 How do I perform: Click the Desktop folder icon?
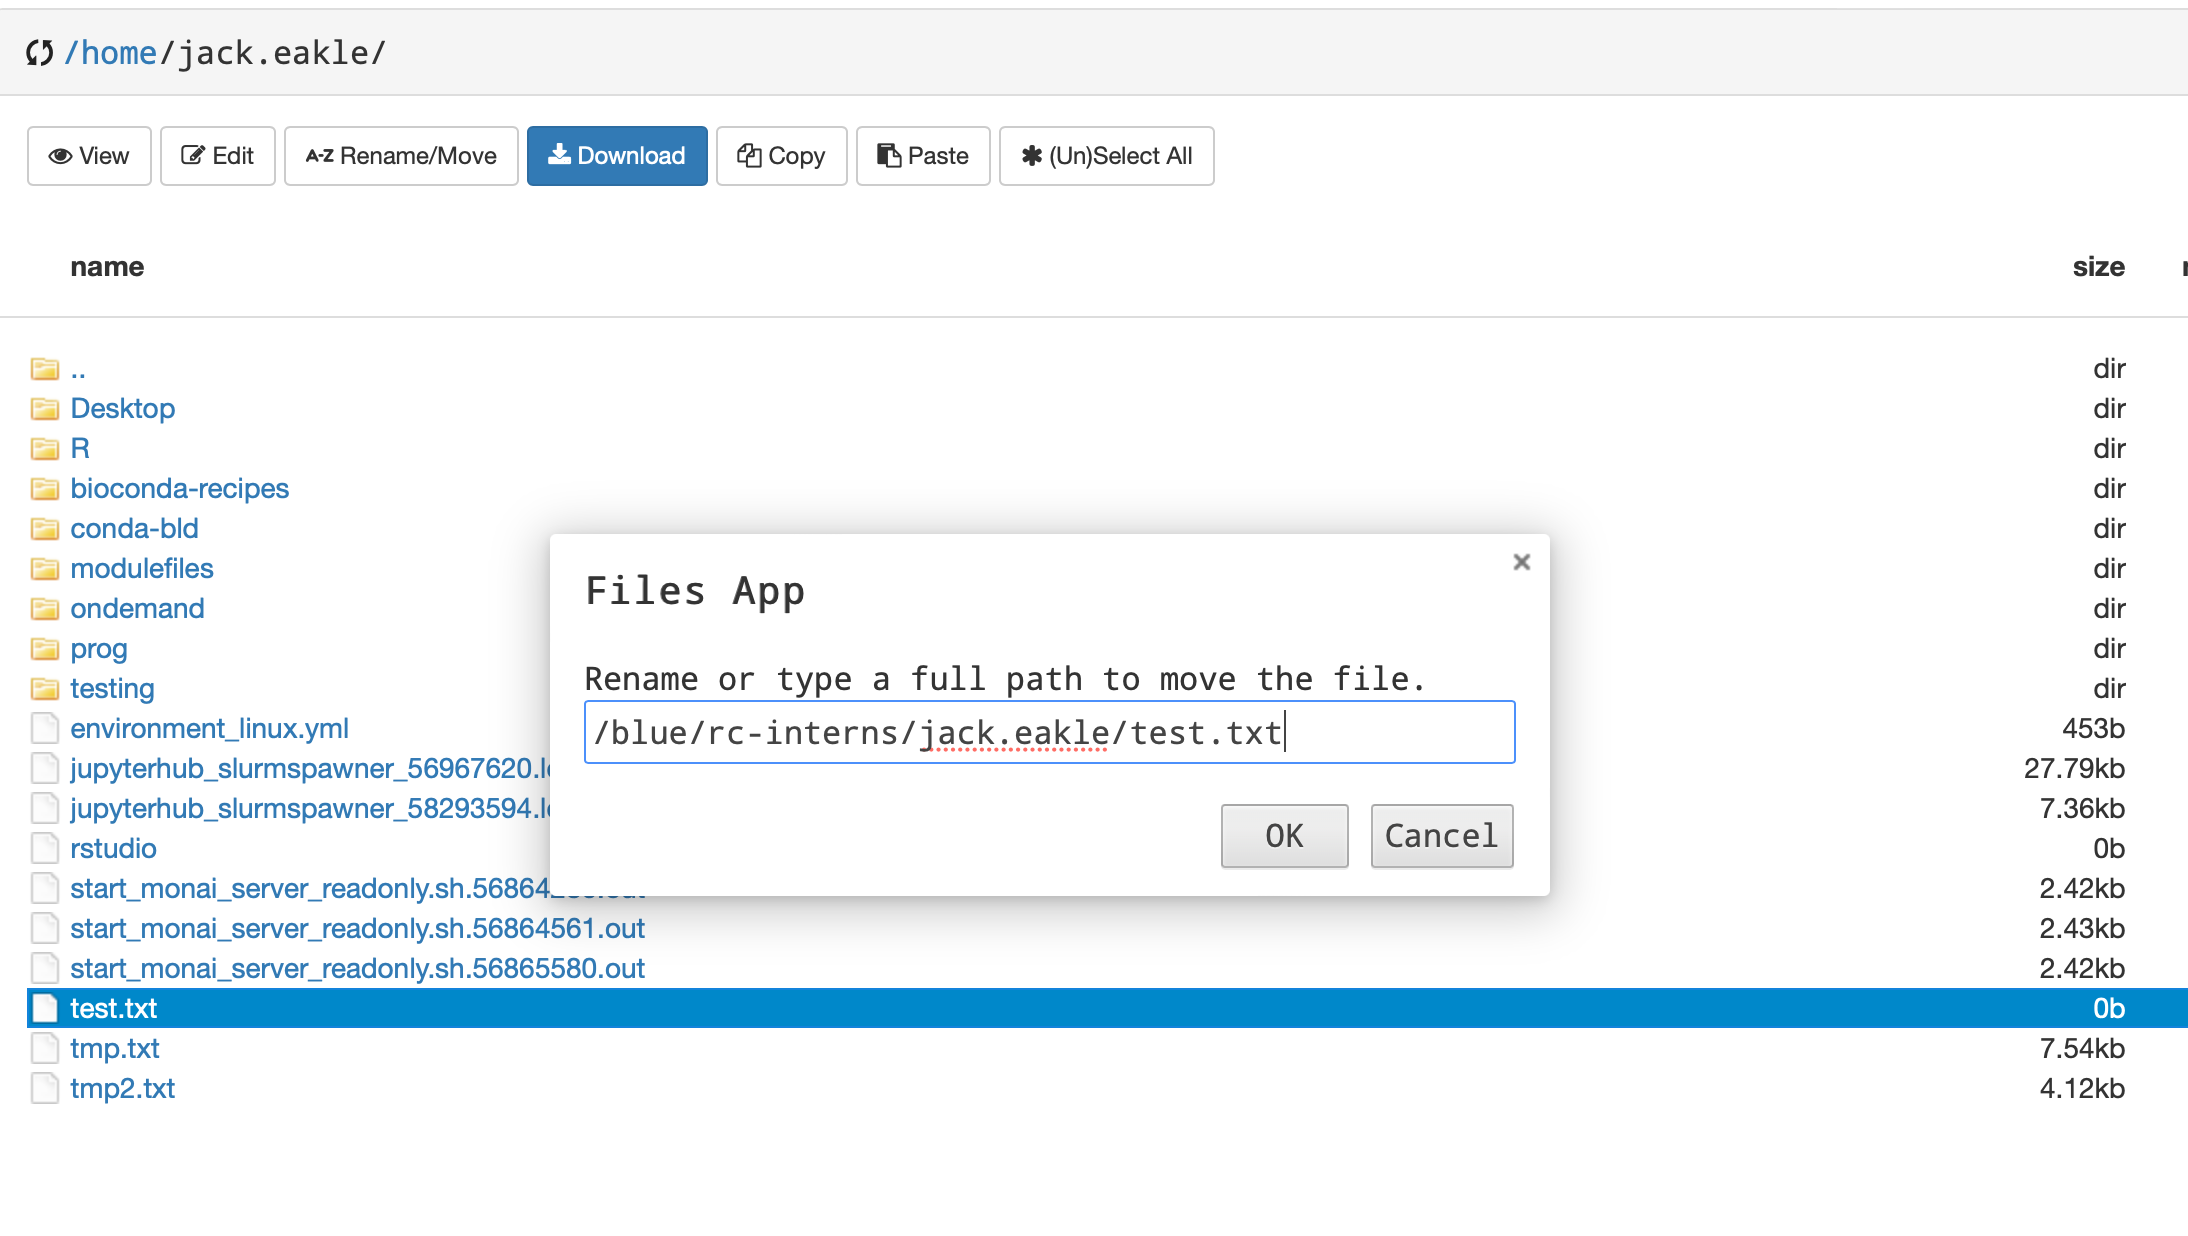(44, 409)
